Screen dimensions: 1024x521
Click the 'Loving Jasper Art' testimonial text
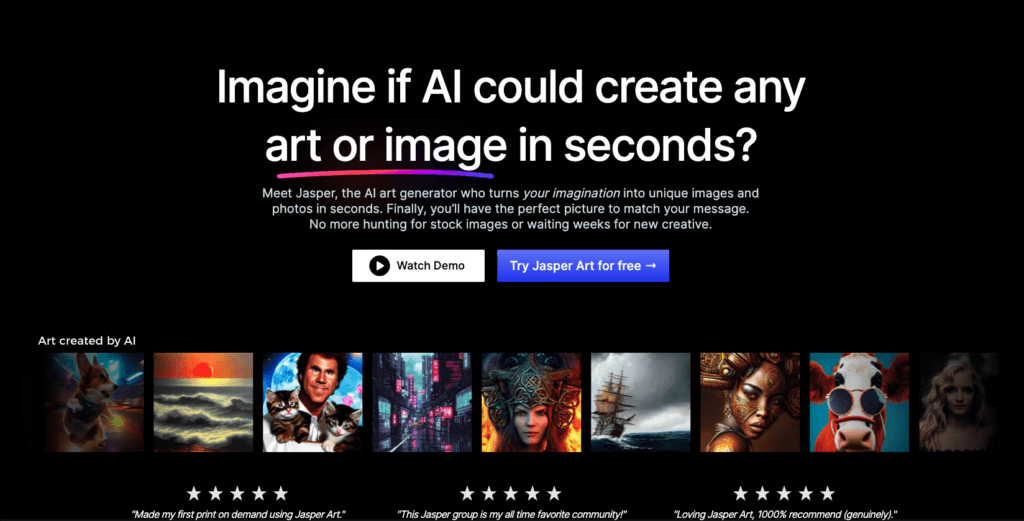[785, 514]
